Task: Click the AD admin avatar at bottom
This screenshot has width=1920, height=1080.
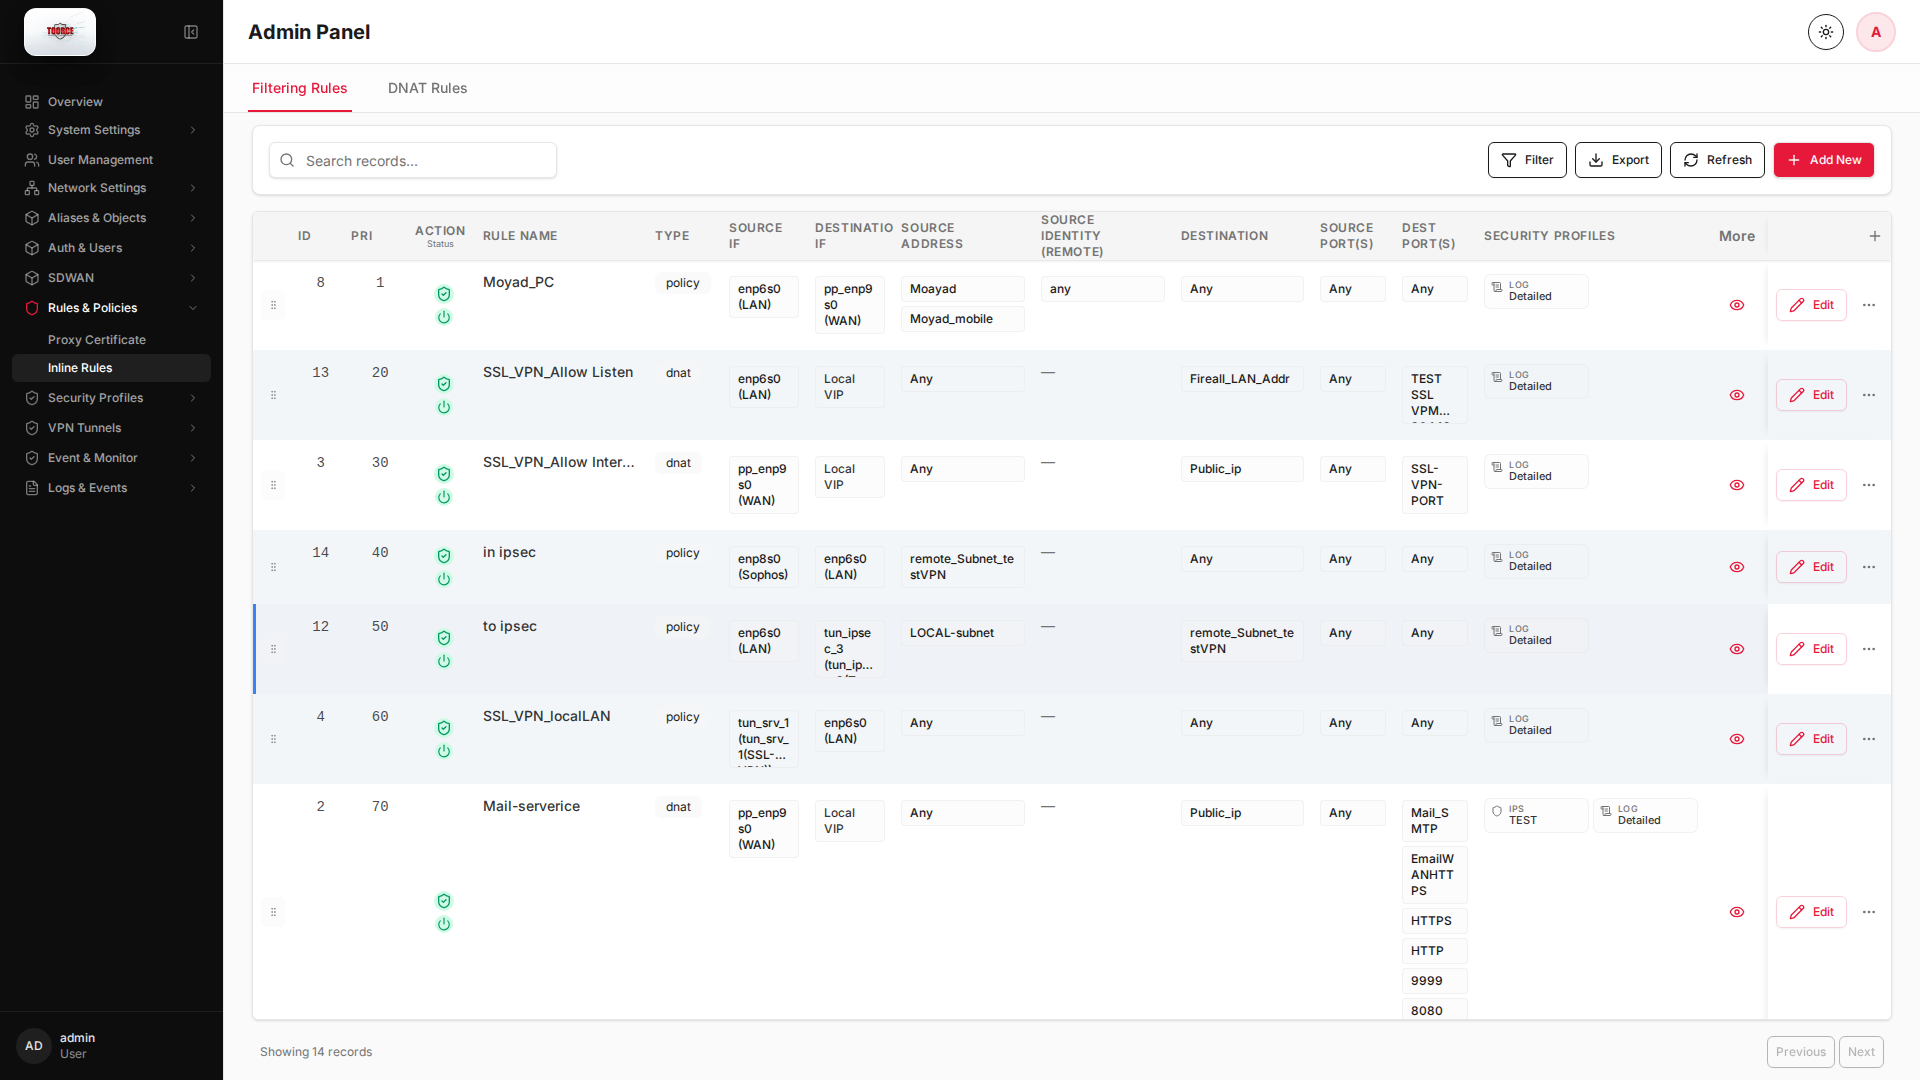Action: point(34,1046)
